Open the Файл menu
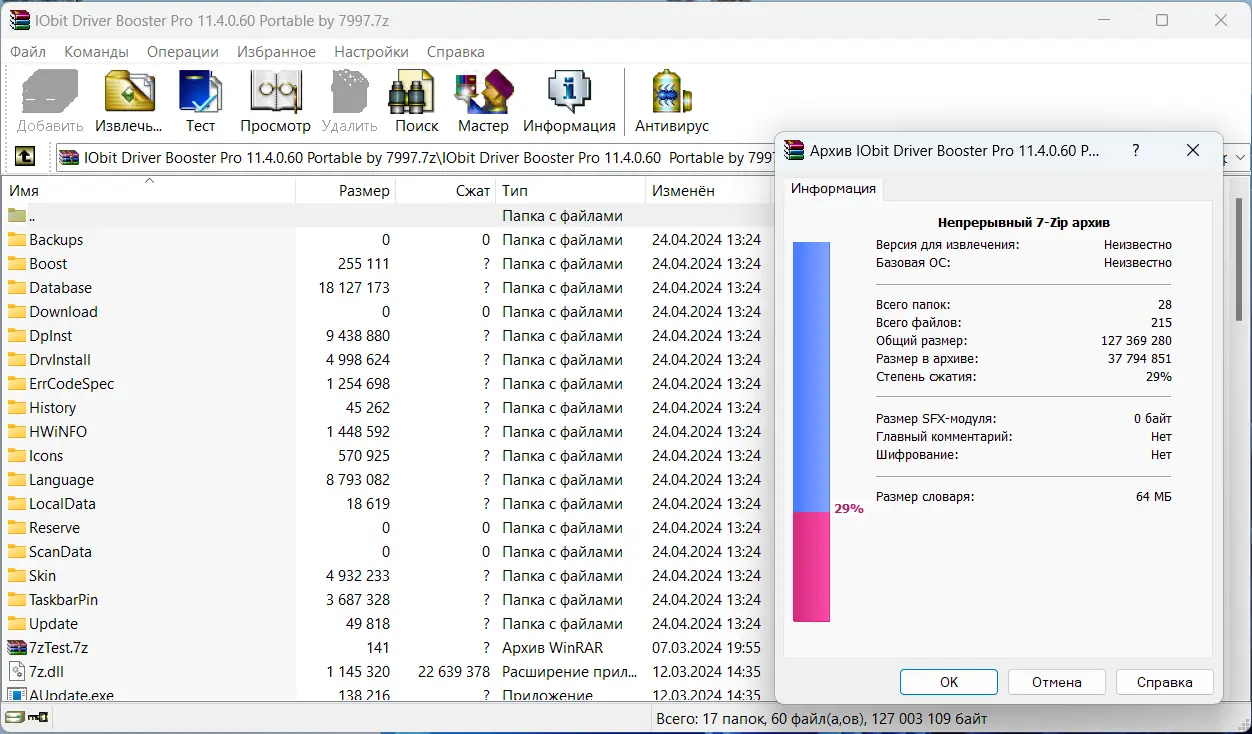1252x734 pixels. pos(27,51)
